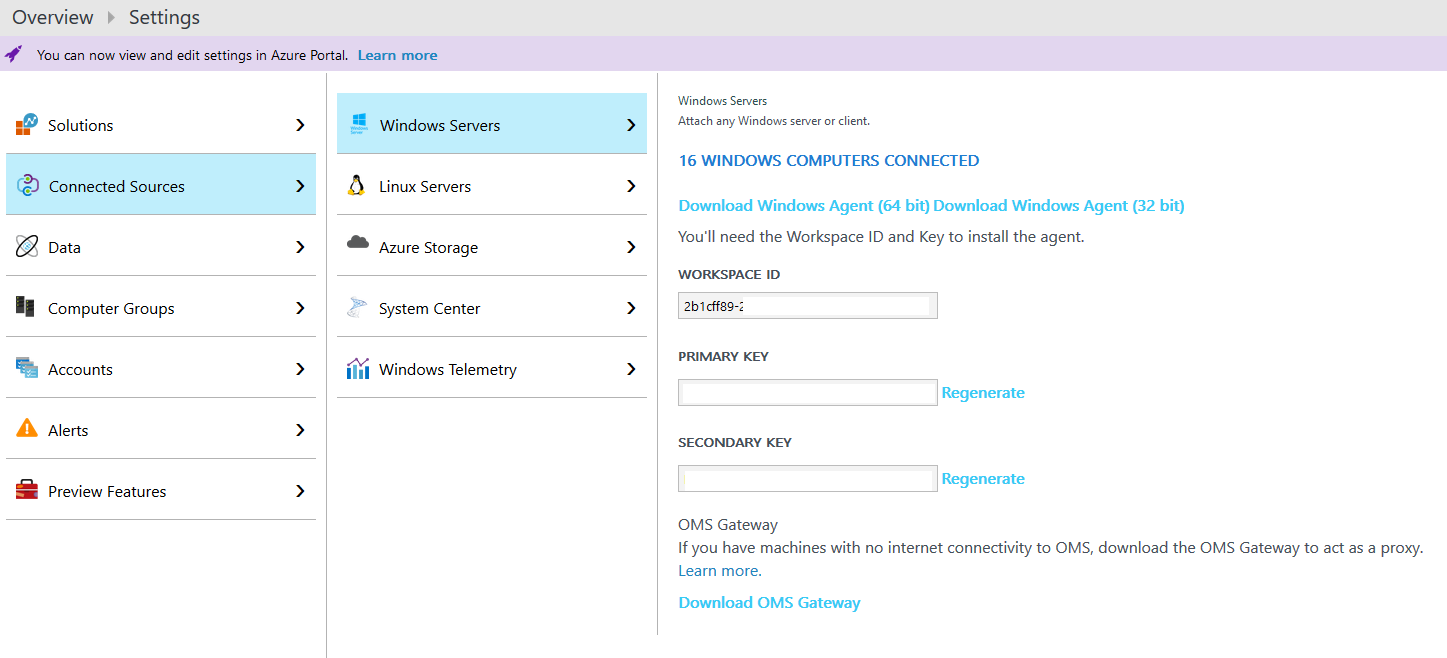Click Download OMS Gateway link
The width and height of the screenshot is (1447, 658).
[x=769, y=603]
